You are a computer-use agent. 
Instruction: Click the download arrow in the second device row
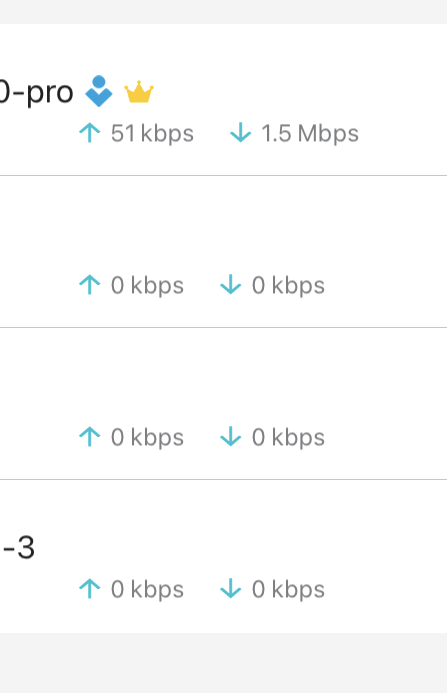click(231, 285)
